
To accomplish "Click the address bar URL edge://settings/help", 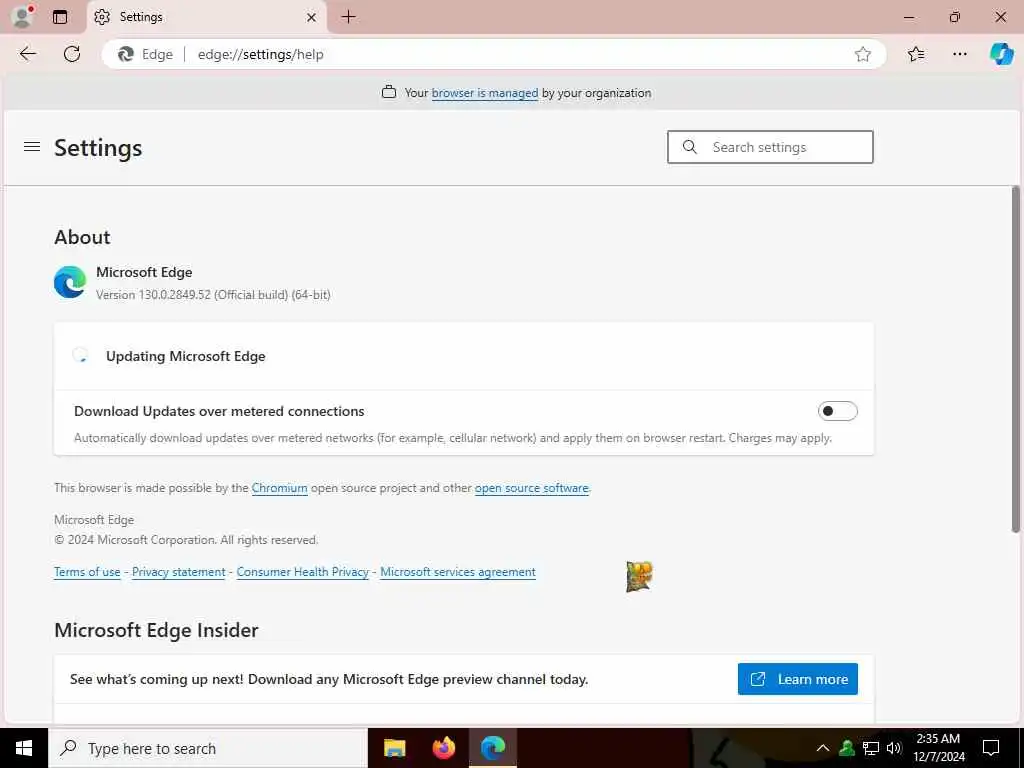I will click(x=261, y=54).
